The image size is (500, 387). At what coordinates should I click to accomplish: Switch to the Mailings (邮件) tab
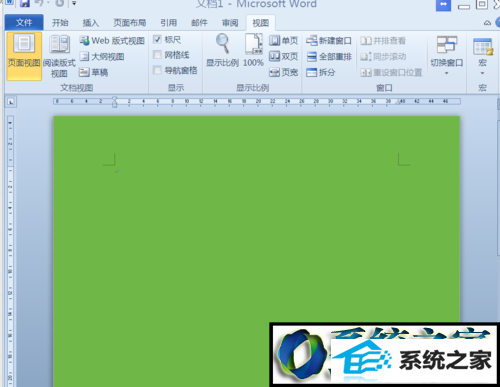click(x=199, y=22)
